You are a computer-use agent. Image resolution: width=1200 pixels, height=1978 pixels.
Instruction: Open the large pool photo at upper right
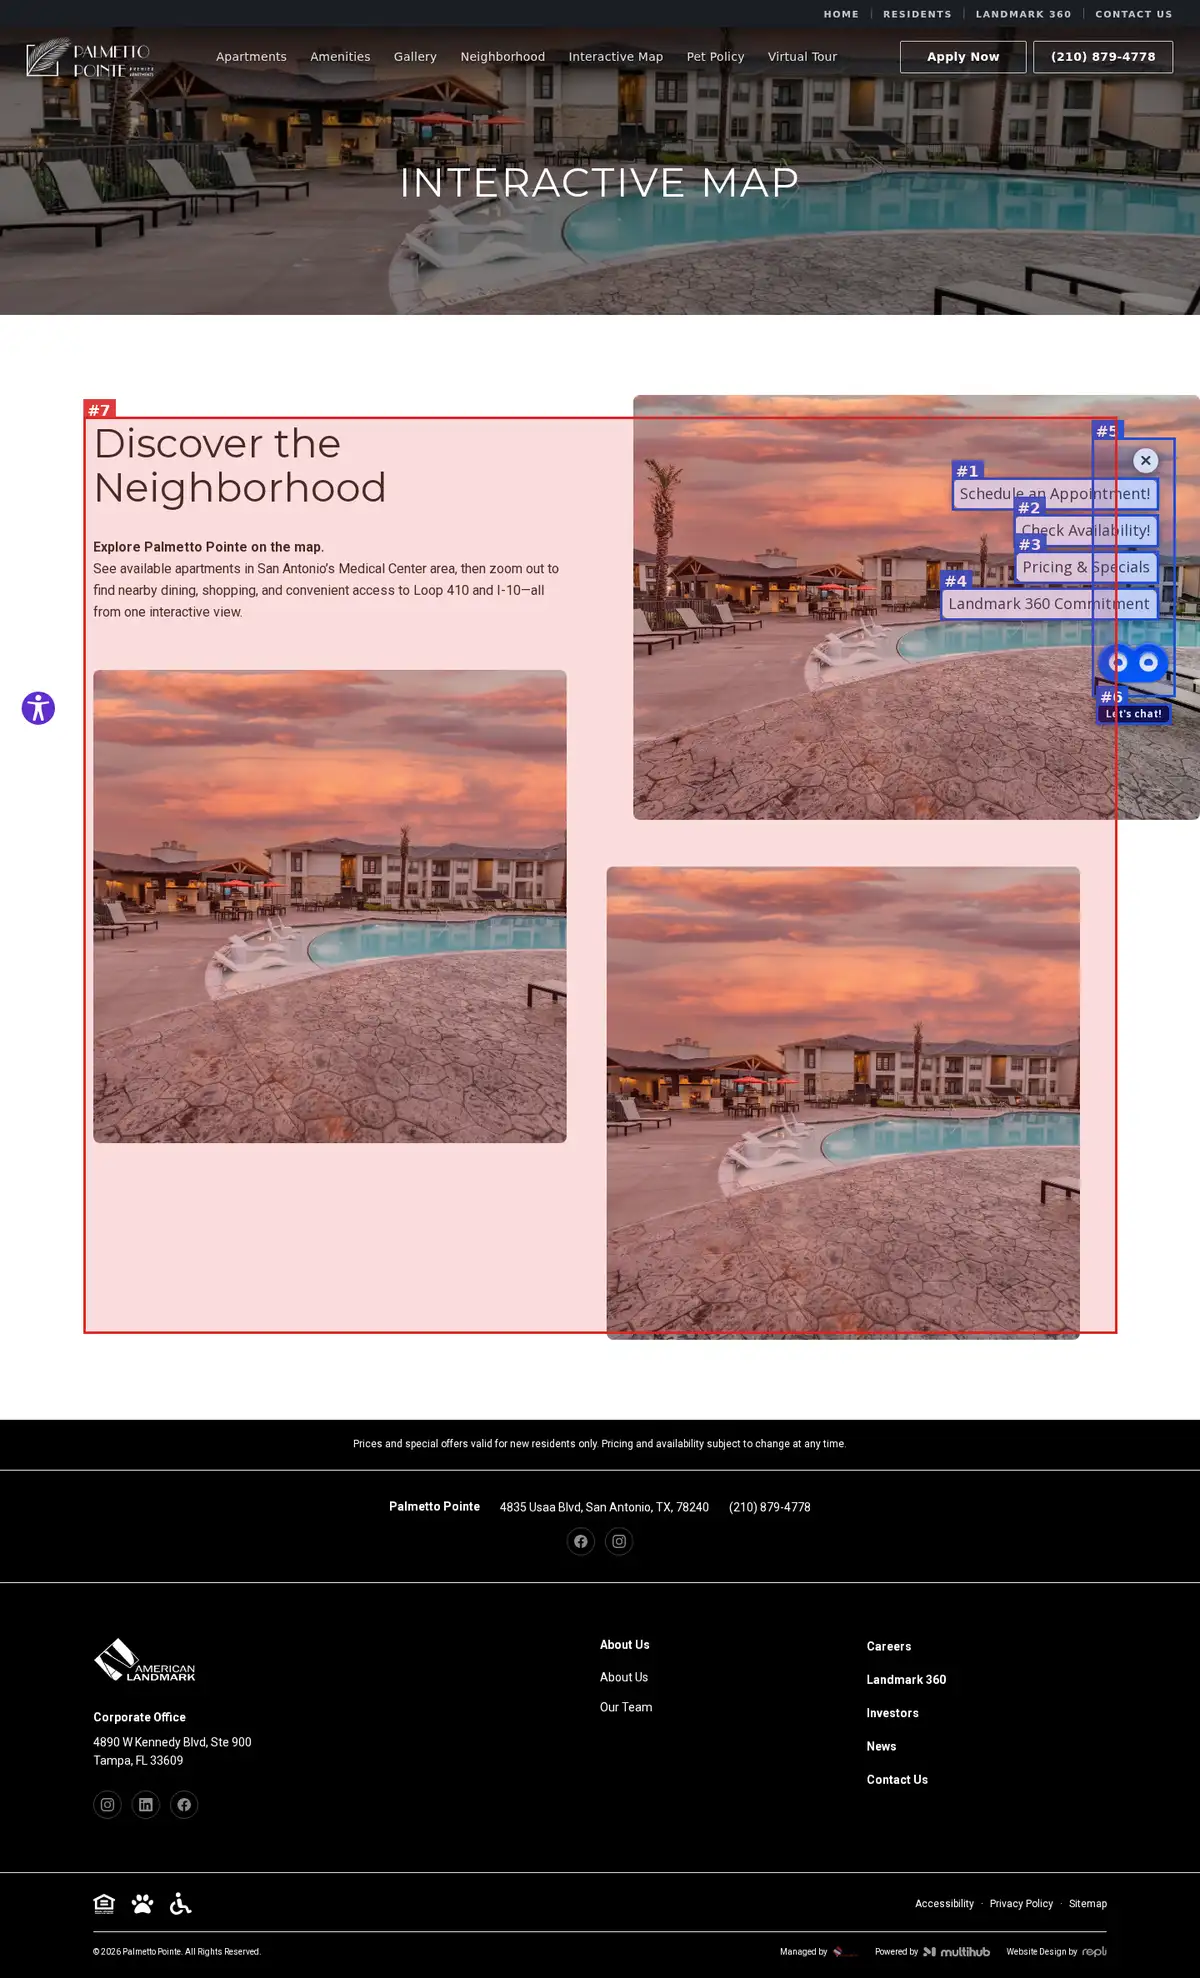916,607
